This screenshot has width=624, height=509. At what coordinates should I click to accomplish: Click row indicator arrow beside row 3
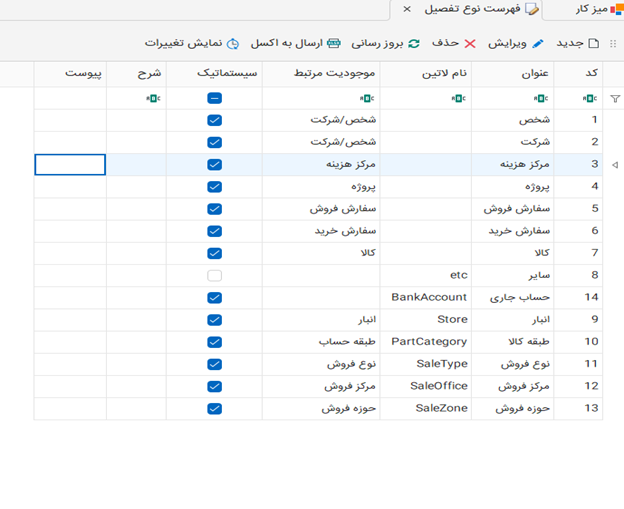(615, 165)
